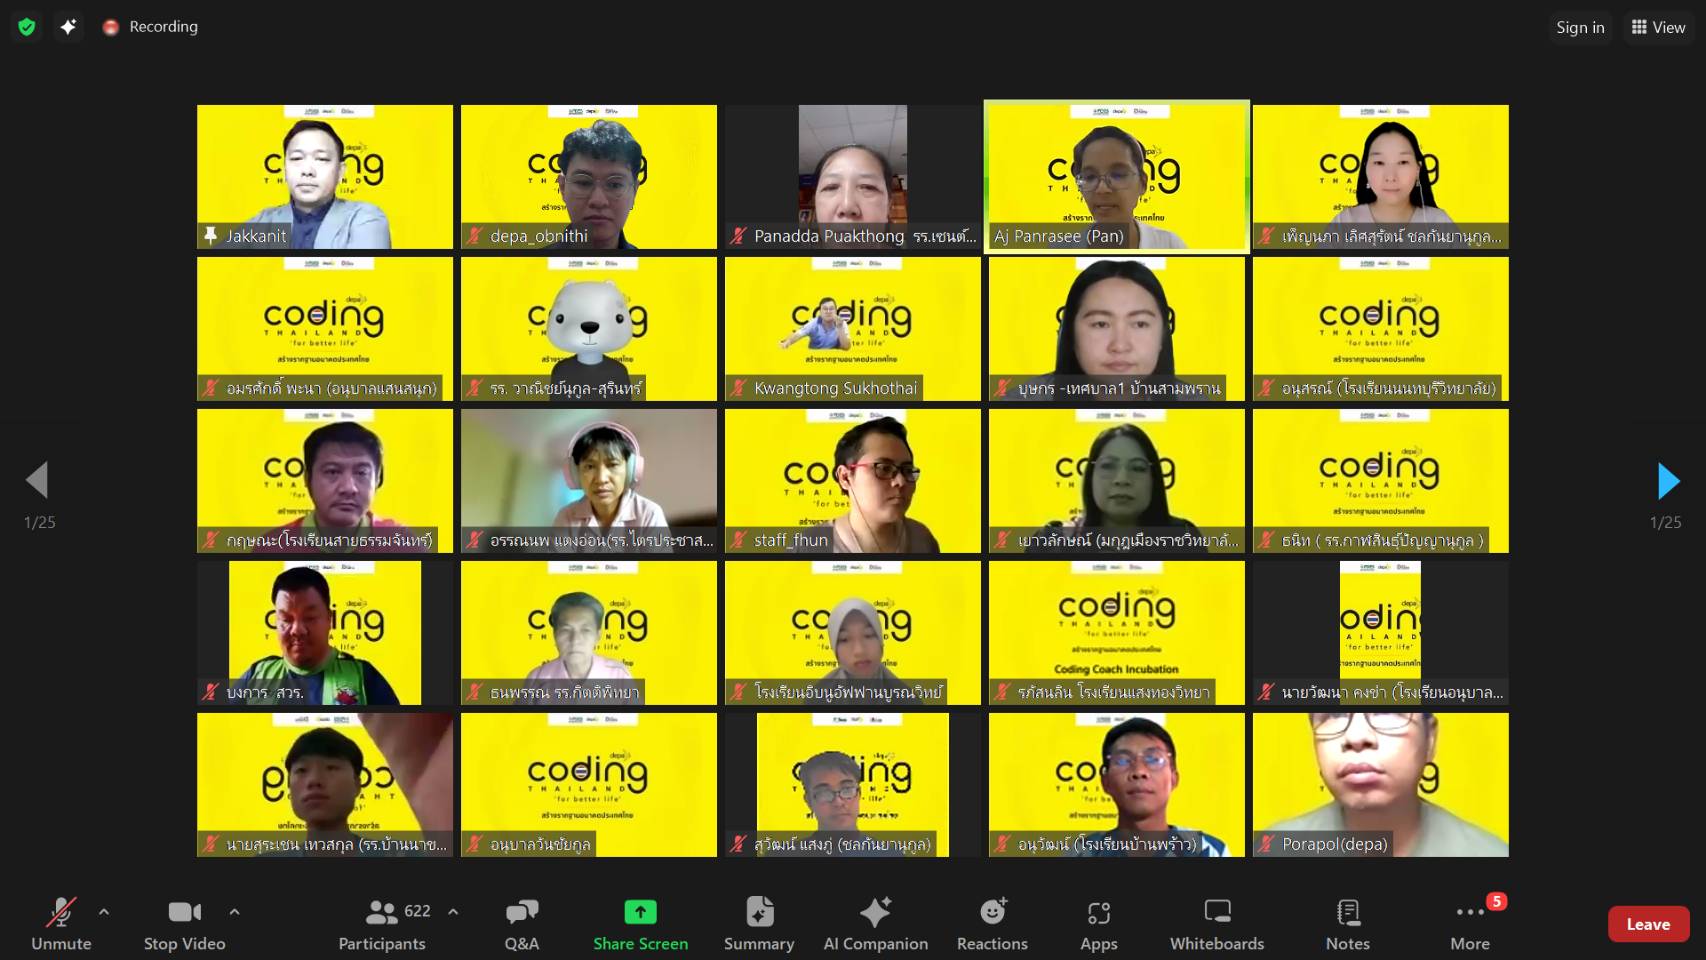Select Aj Panrasee (Pan) video tile
This screenshot has height=960, width=1706.
[1116, 176]
